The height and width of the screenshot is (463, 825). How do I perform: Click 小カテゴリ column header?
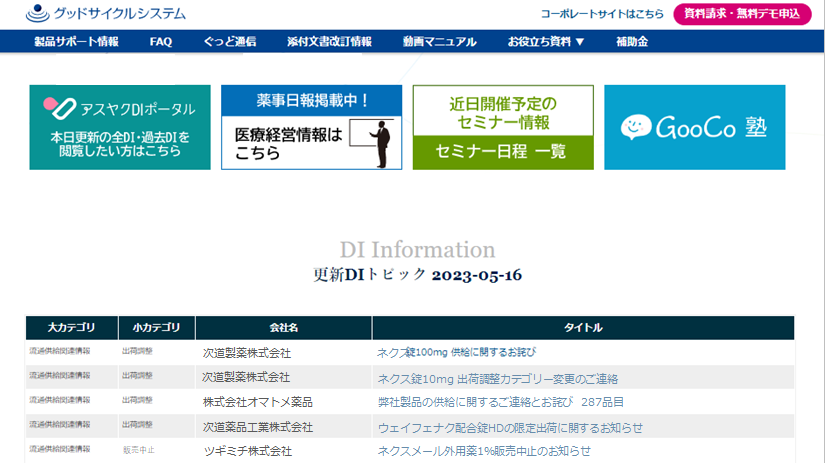click(x=156, y=328)
